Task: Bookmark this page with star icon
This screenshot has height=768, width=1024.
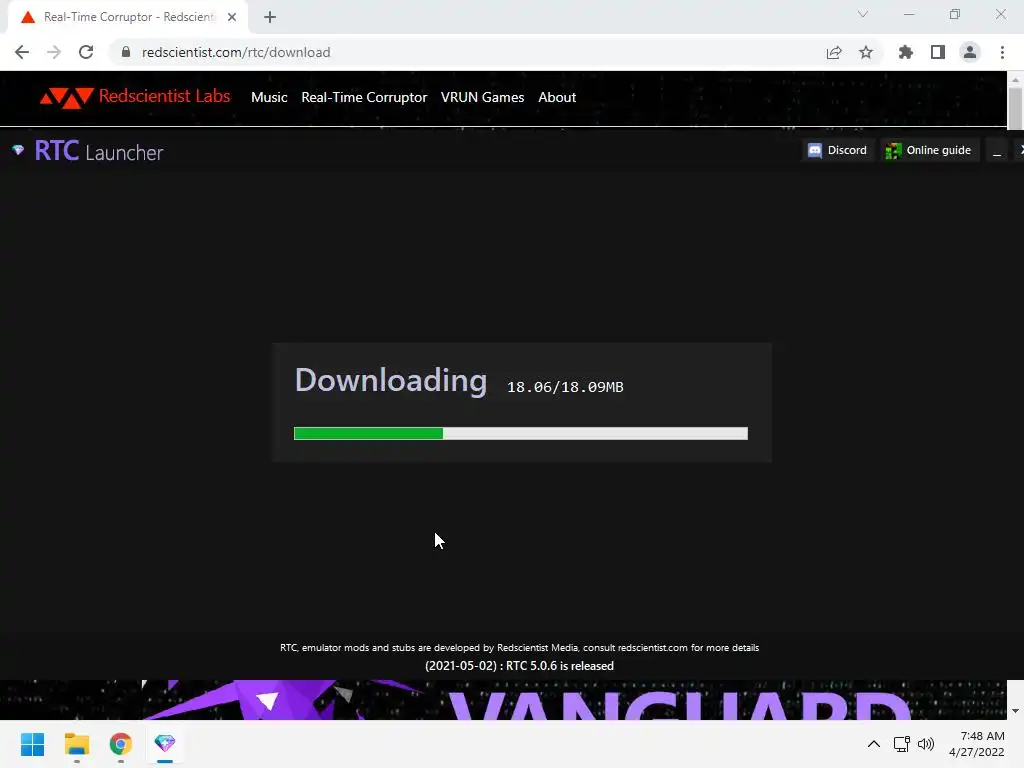Action: pos(866,52)
